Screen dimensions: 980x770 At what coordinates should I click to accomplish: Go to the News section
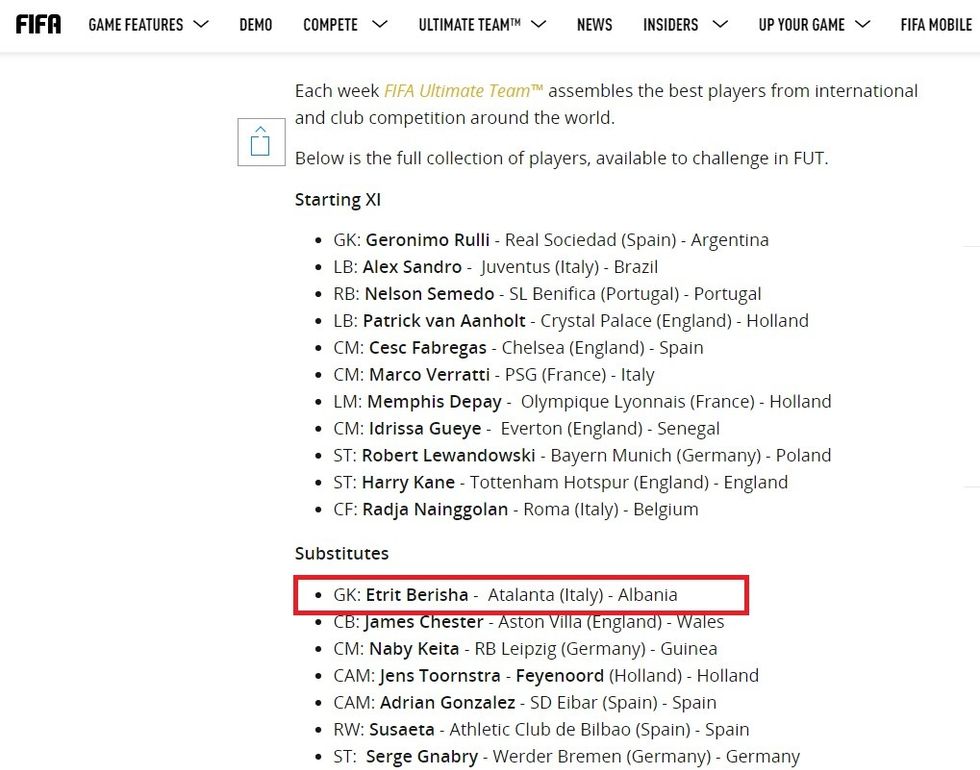594,24
